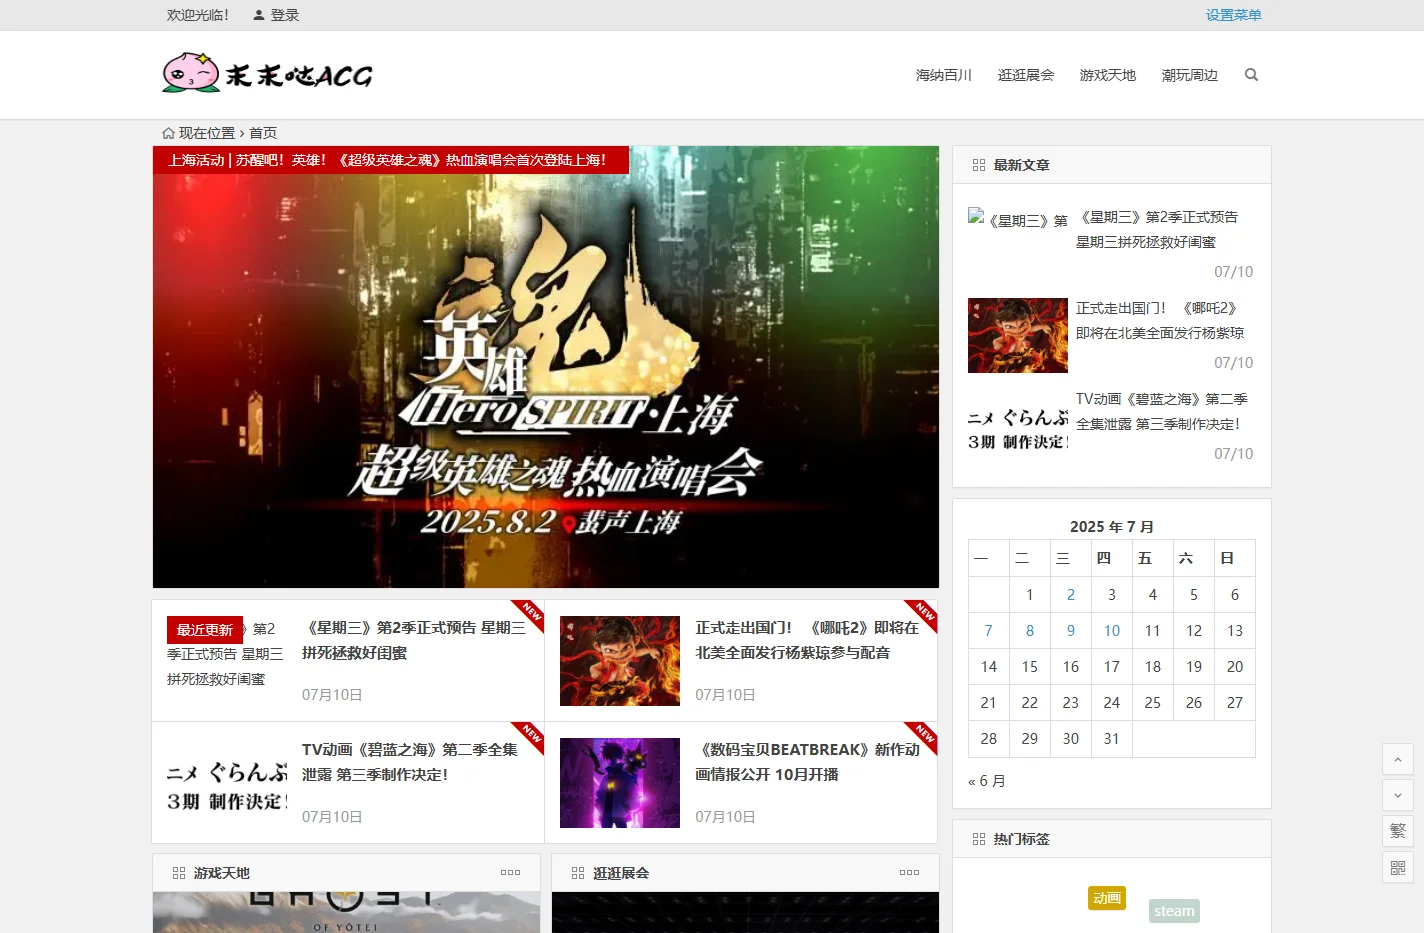
Task: Select calendar date 7
Action: point(989,631)
